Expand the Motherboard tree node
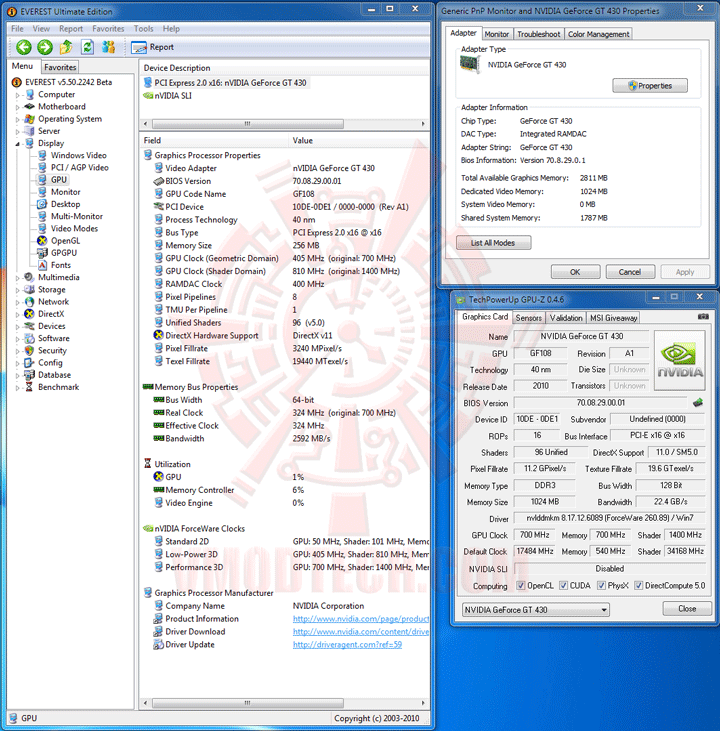The height and width of the screenshot is (731, 720). click(x=17, y=107)
